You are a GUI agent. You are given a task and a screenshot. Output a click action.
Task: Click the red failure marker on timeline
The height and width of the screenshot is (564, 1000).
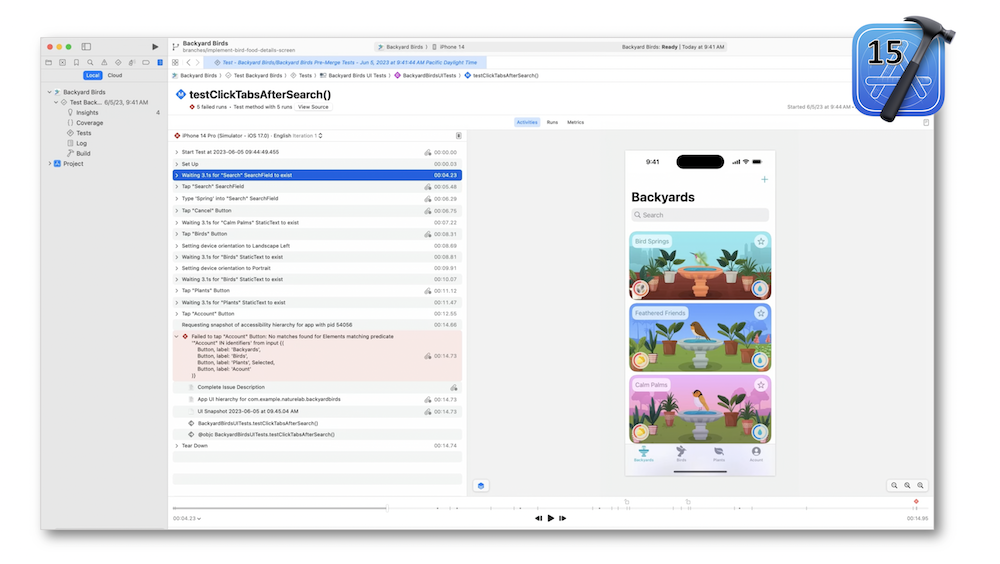(916, 502)
